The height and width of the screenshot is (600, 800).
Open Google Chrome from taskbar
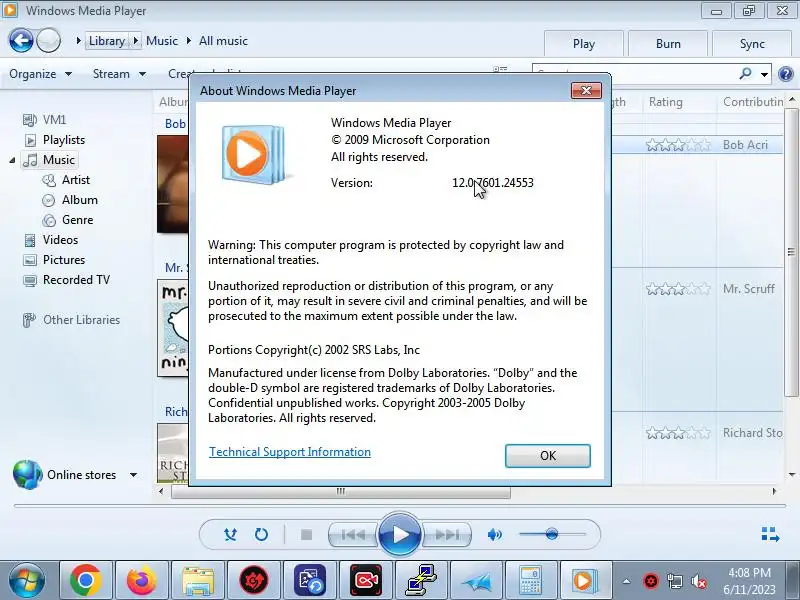[x=86, y=580]
